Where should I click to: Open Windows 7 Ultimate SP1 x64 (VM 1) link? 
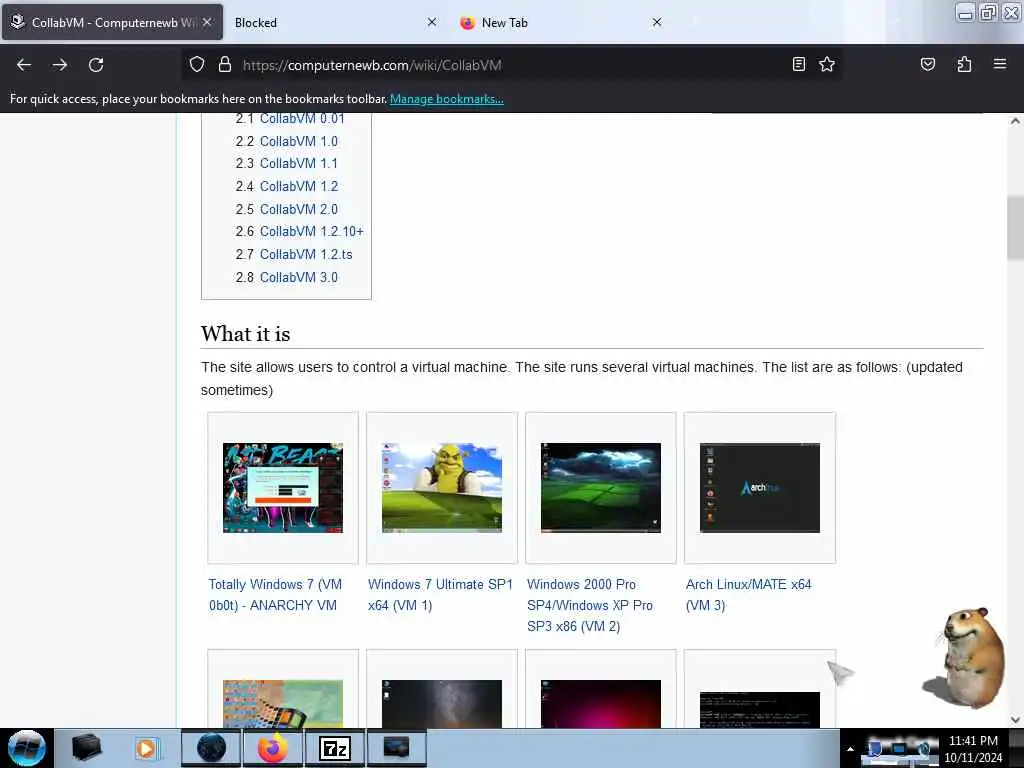tap(440, 595)
